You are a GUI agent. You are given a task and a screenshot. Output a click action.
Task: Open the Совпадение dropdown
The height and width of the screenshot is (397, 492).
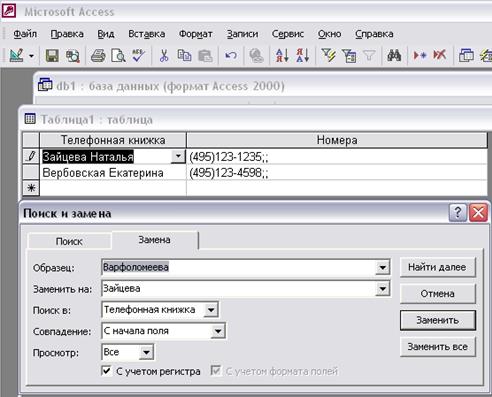point(218,331)
